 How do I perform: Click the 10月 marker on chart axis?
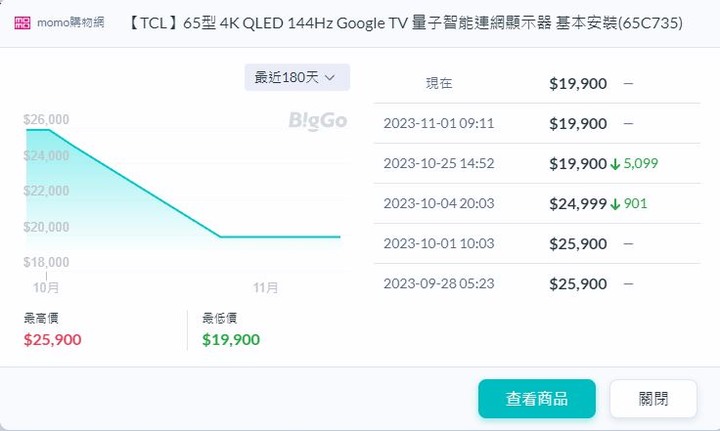[46, 287]
